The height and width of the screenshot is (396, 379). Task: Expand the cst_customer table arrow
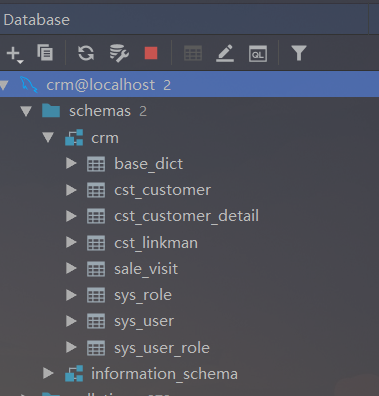coord(71,190)
